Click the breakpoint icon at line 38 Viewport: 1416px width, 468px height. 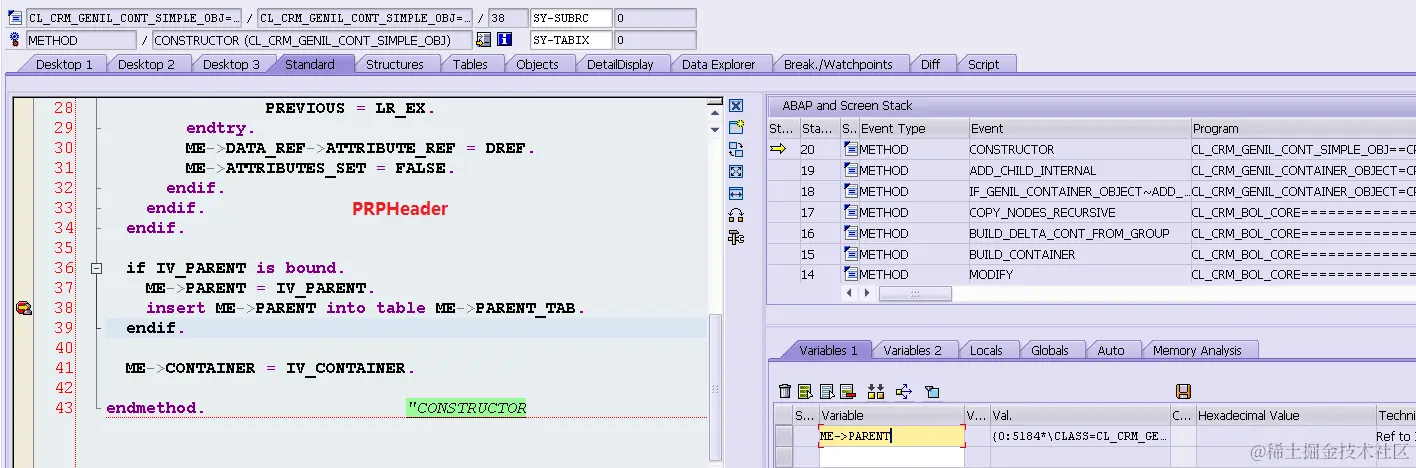pos(24,309)
